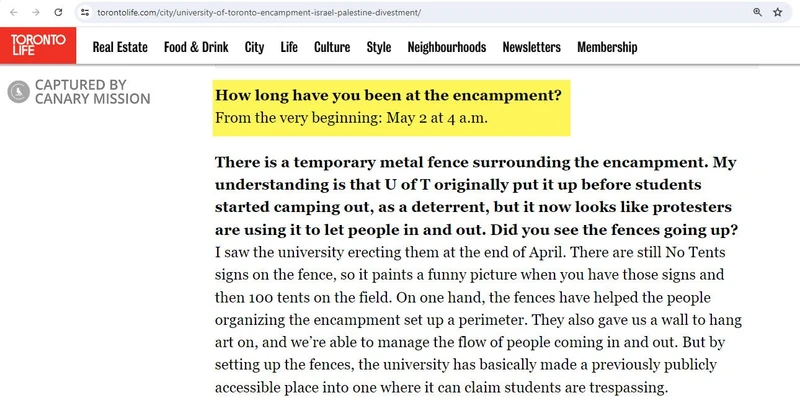Screen dimensions: 800x419
Task: Click the Canary Mission bird icon
Action: (17, 92)
